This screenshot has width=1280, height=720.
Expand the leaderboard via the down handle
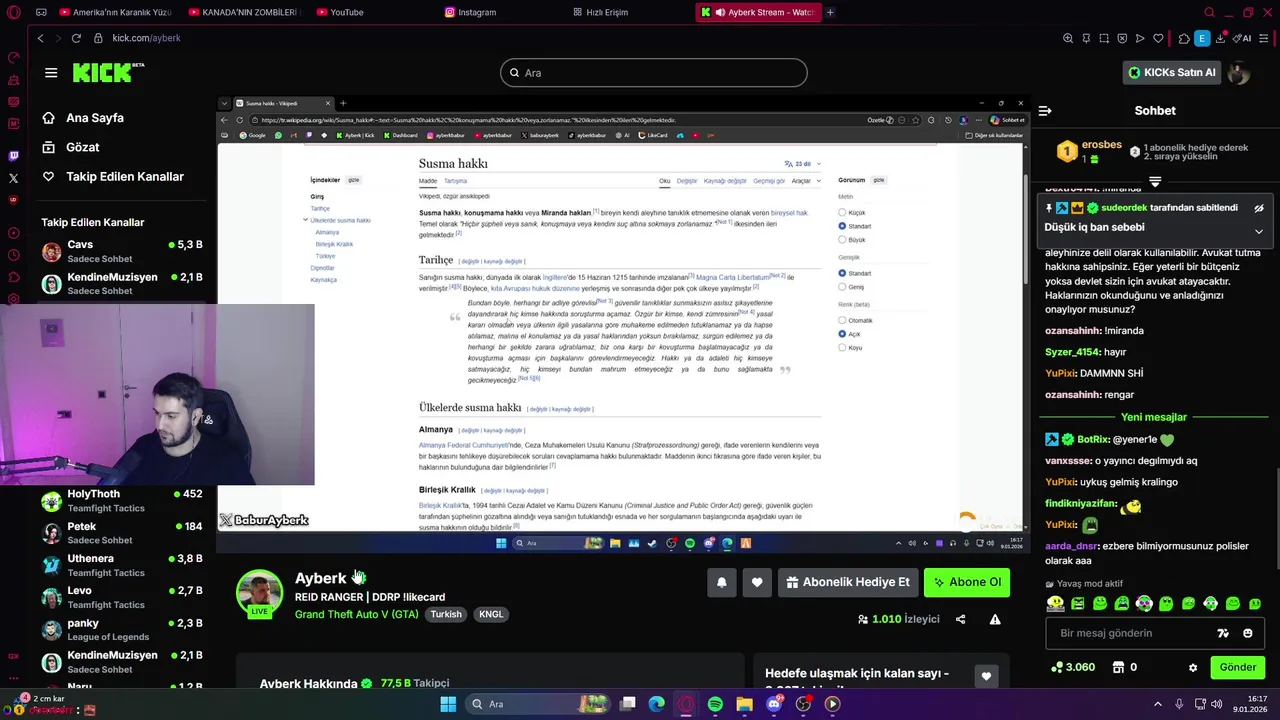pos(1155,182)
